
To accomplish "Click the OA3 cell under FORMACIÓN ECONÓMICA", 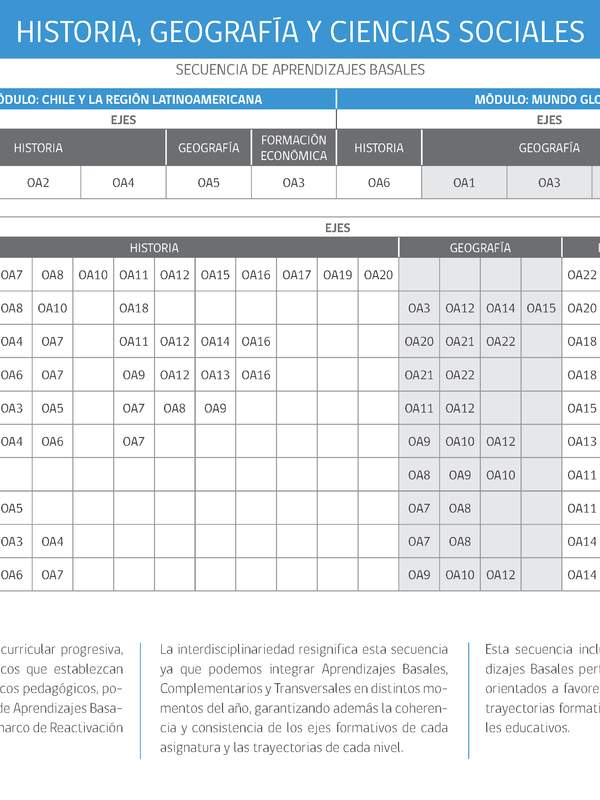I will (294, 183).
